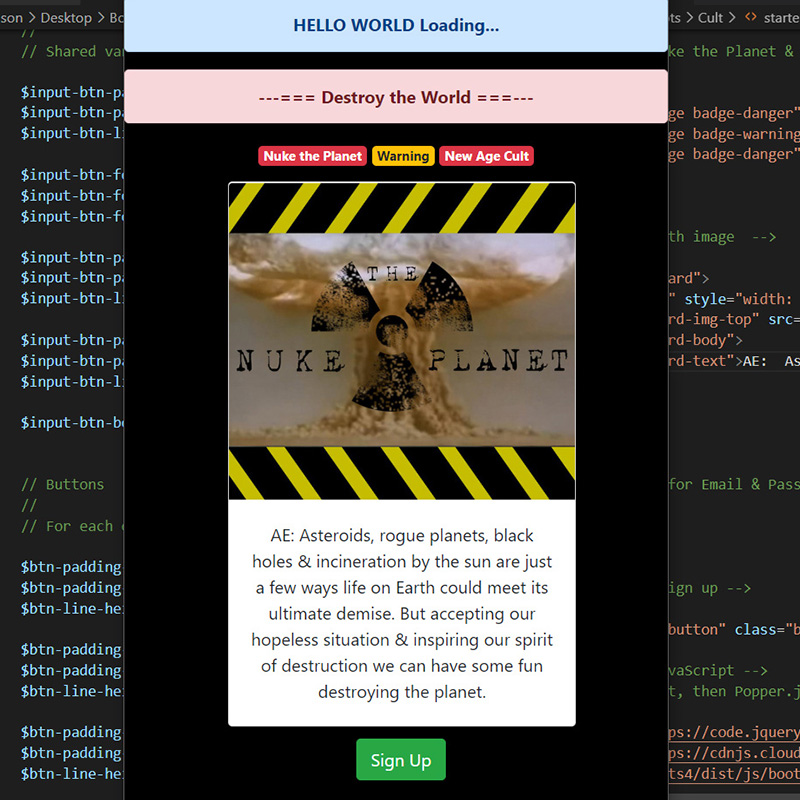
Task: Click the red Nuke the Planet badge
Action: tap(312, 156)
